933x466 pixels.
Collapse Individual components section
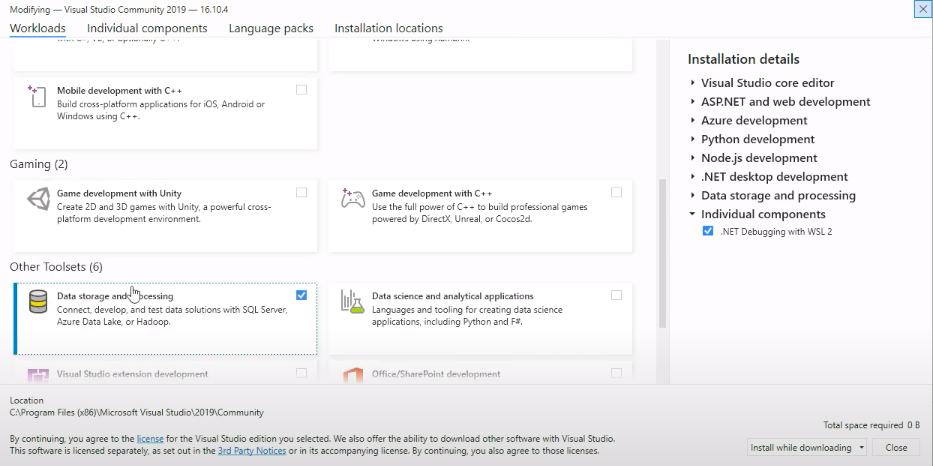pyautogui.click(x=693, y=214)
